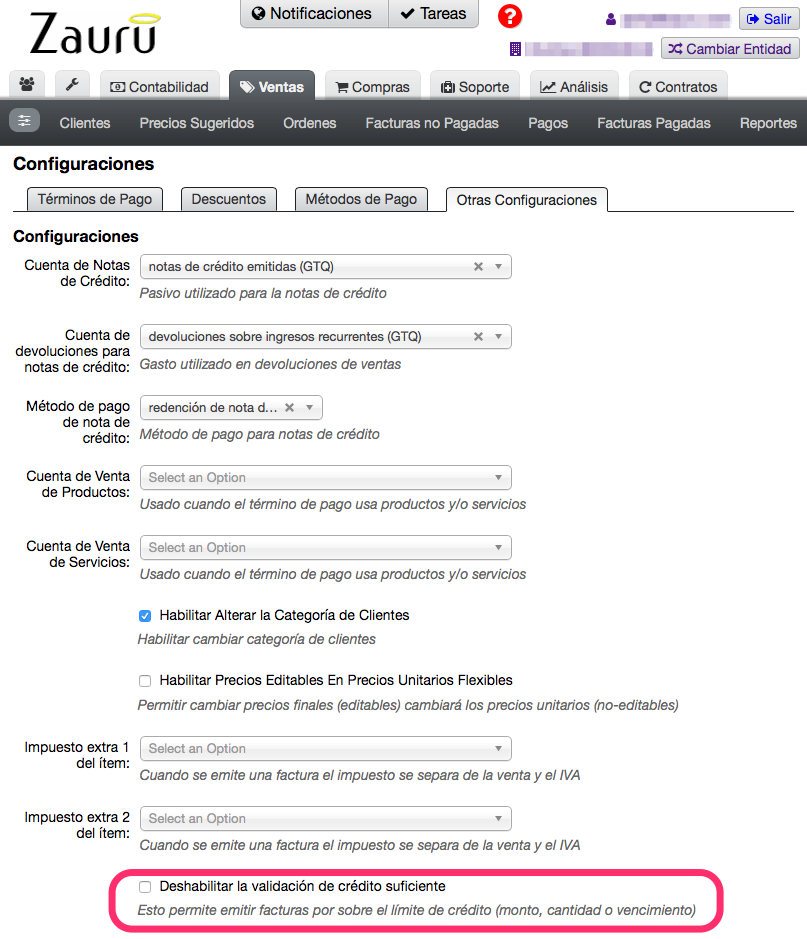Clear the redención de nota method selection

(289, 407)
